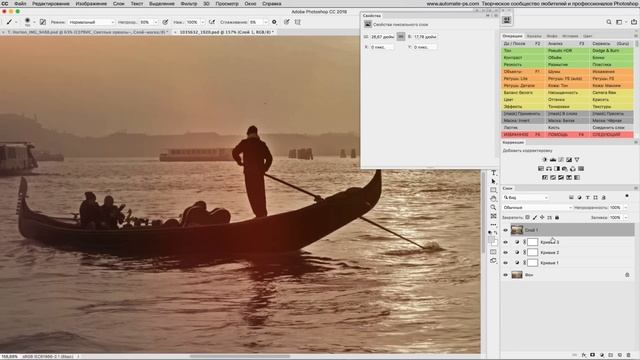Toggle lock transparent pixels

coord(527,218)
